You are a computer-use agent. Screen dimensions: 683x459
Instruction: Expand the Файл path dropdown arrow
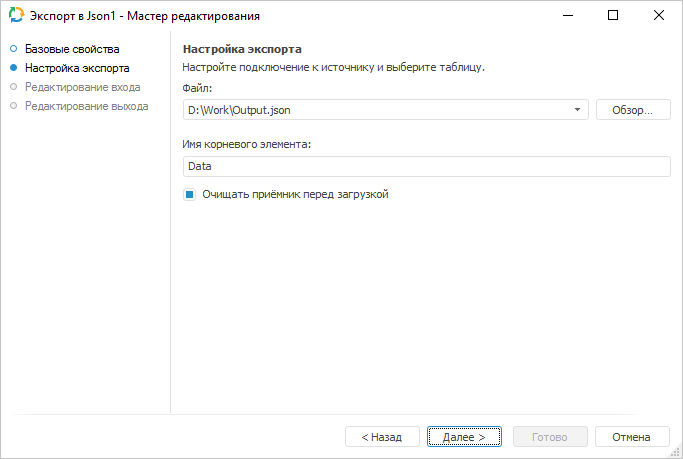click(x=578, y=109)
